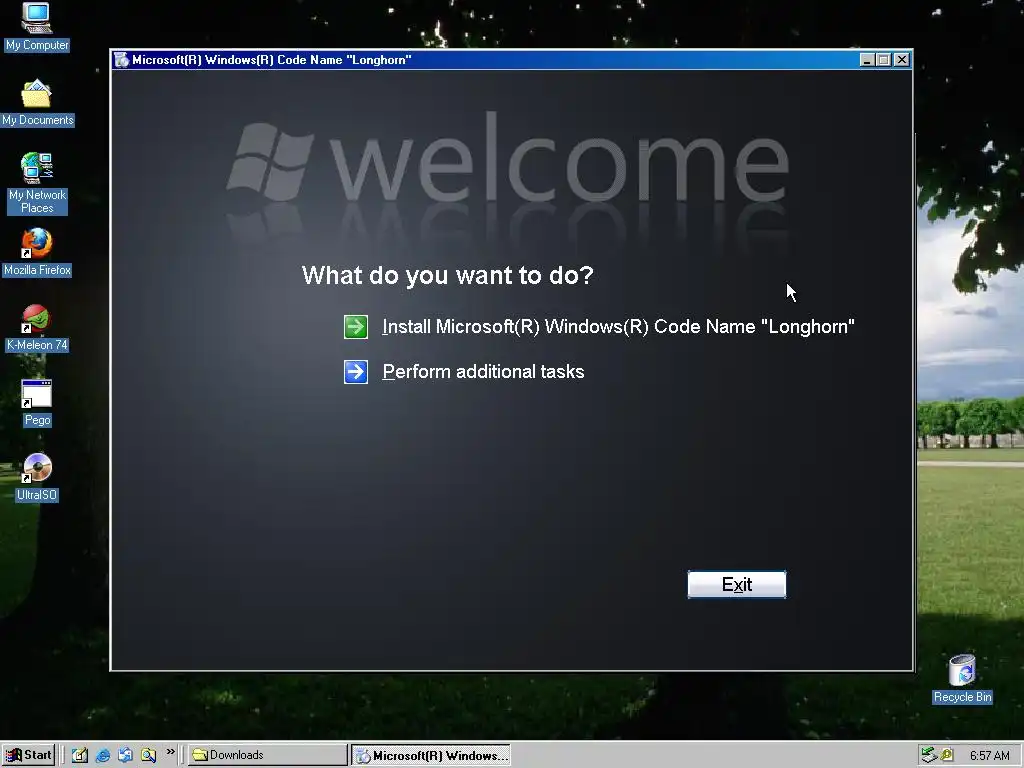Switch to the Downloads taskbar button
Viewport: 1024px width, 768px height.
(x=268, y=755)
